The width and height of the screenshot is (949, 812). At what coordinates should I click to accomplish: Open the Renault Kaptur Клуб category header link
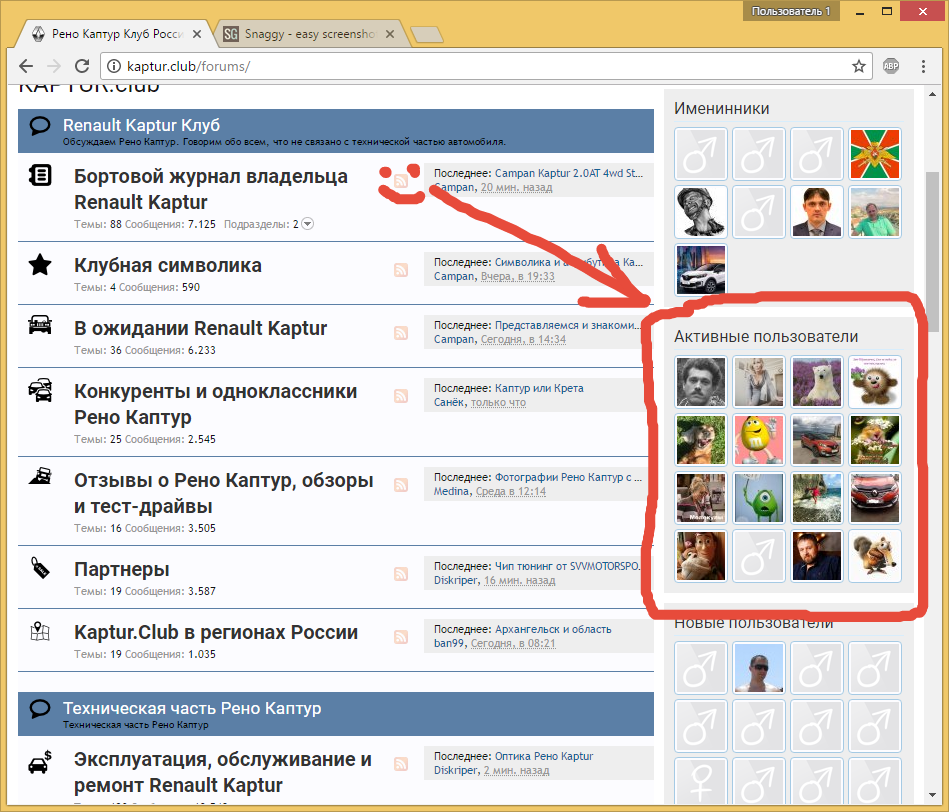(x=141, y=125)
